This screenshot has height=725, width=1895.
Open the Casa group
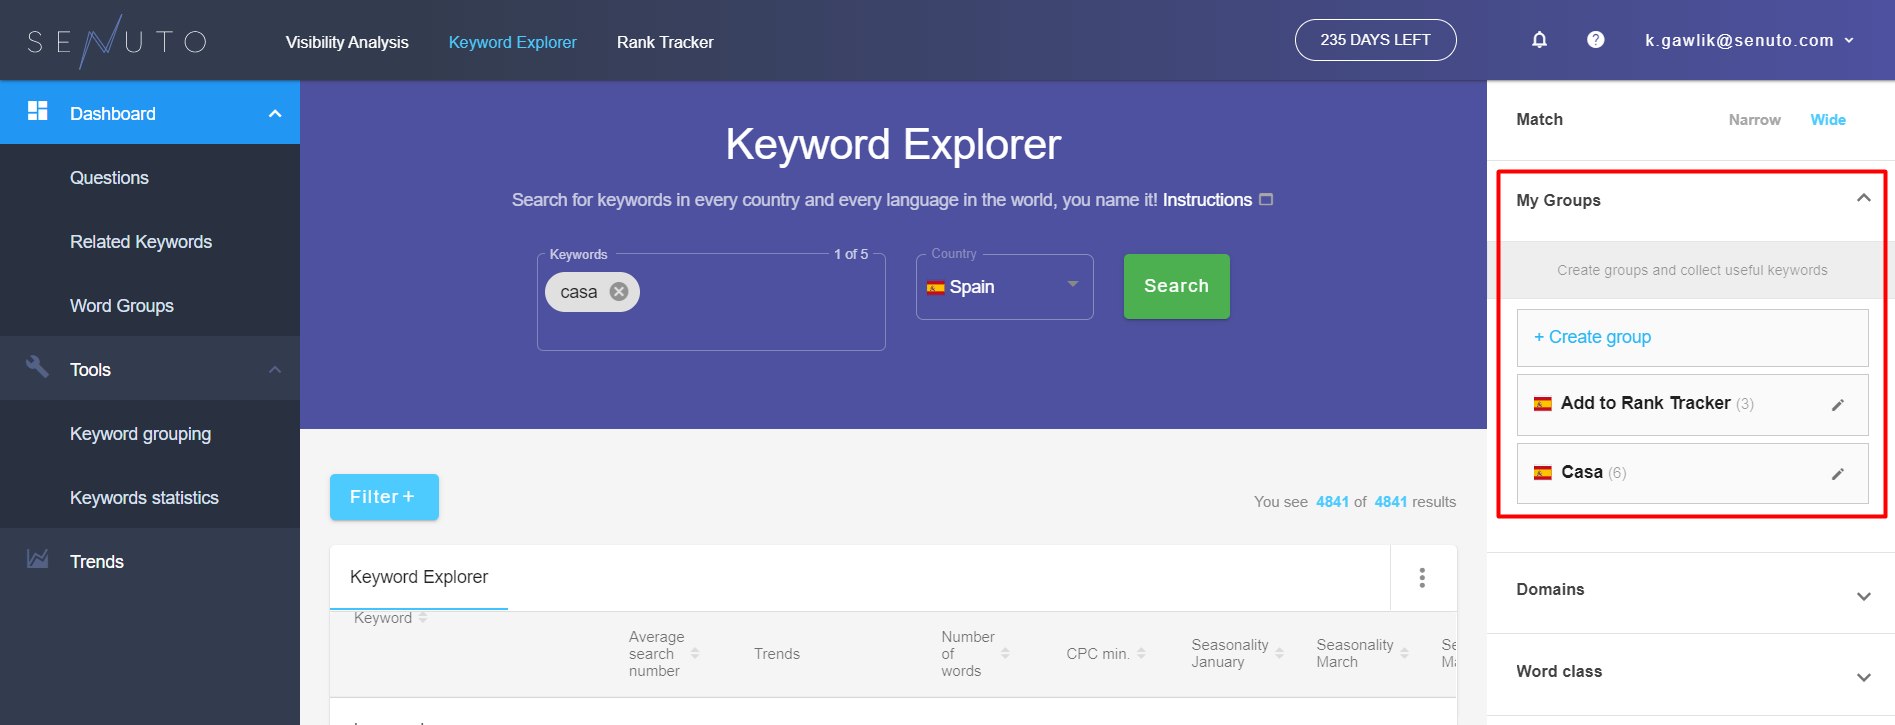coord(1692,473)
